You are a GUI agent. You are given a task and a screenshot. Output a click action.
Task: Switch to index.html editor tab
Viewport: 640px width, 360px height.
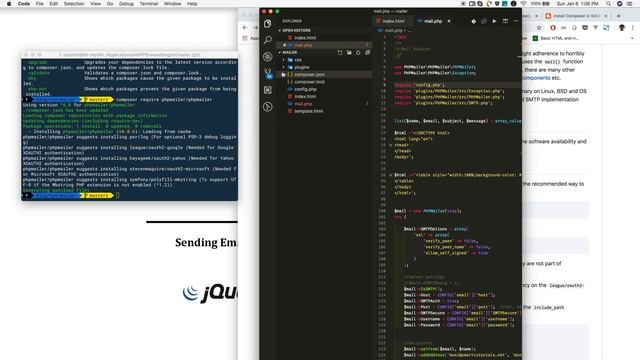click(x=392, y=21)
